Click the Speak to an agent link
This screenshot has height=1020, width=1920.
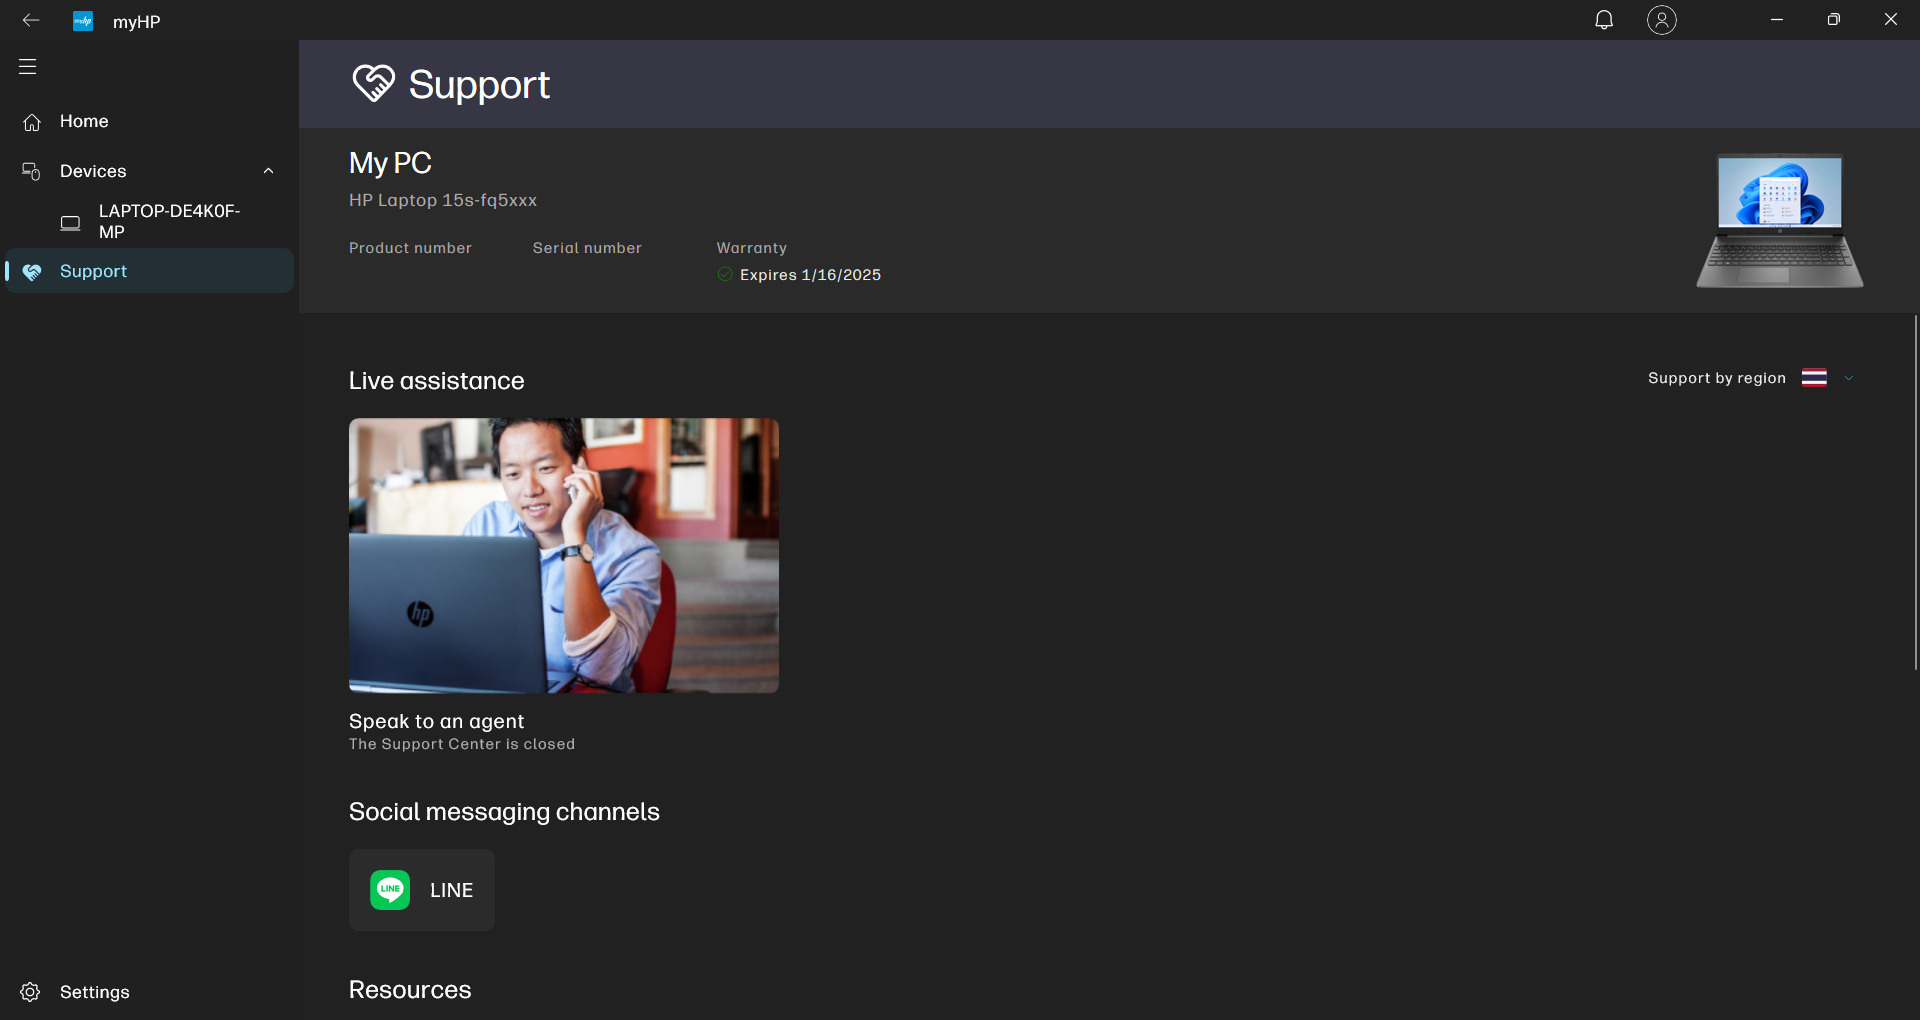(436, 721)
